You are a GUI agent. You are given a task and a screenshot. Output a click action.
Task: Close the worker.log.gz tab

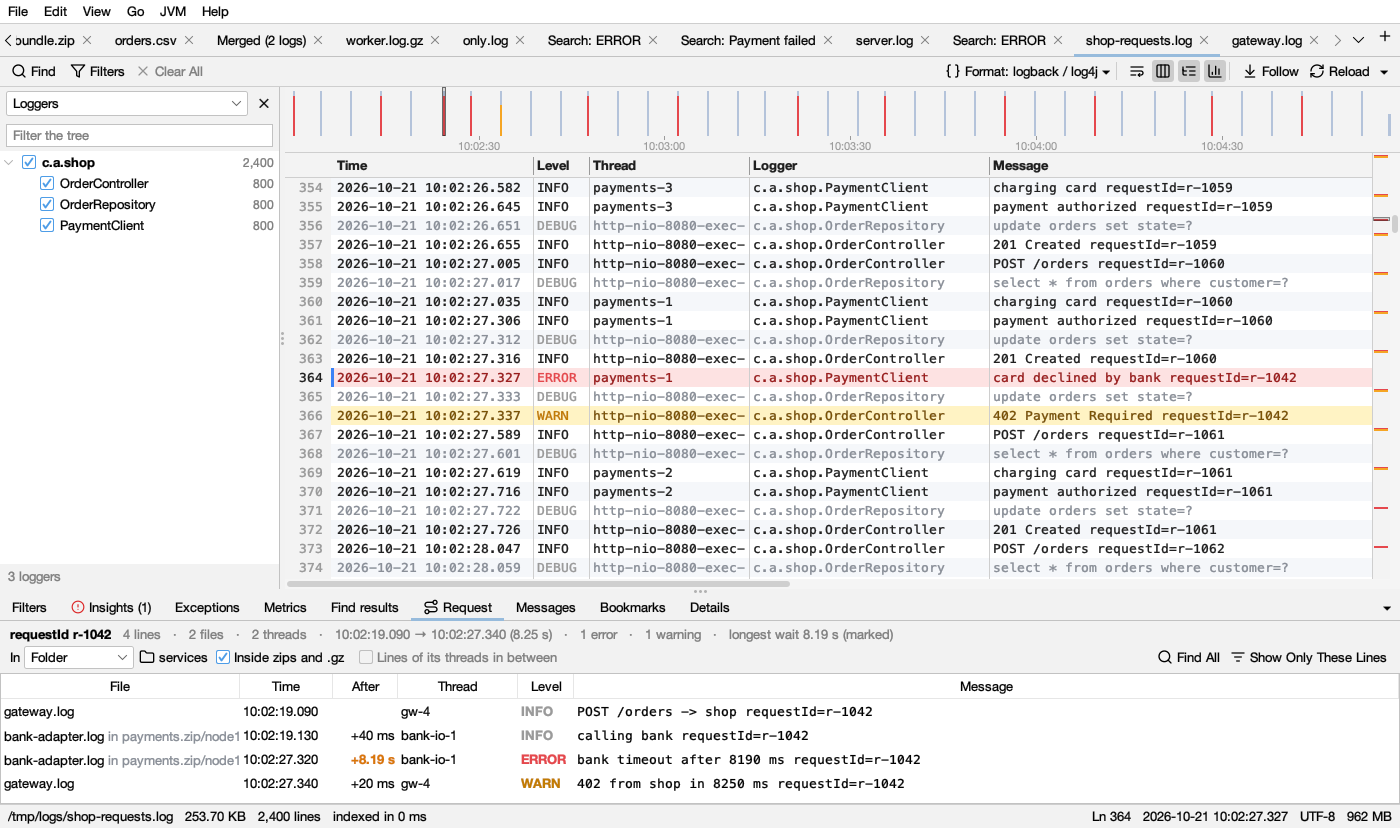pos(436,41)
